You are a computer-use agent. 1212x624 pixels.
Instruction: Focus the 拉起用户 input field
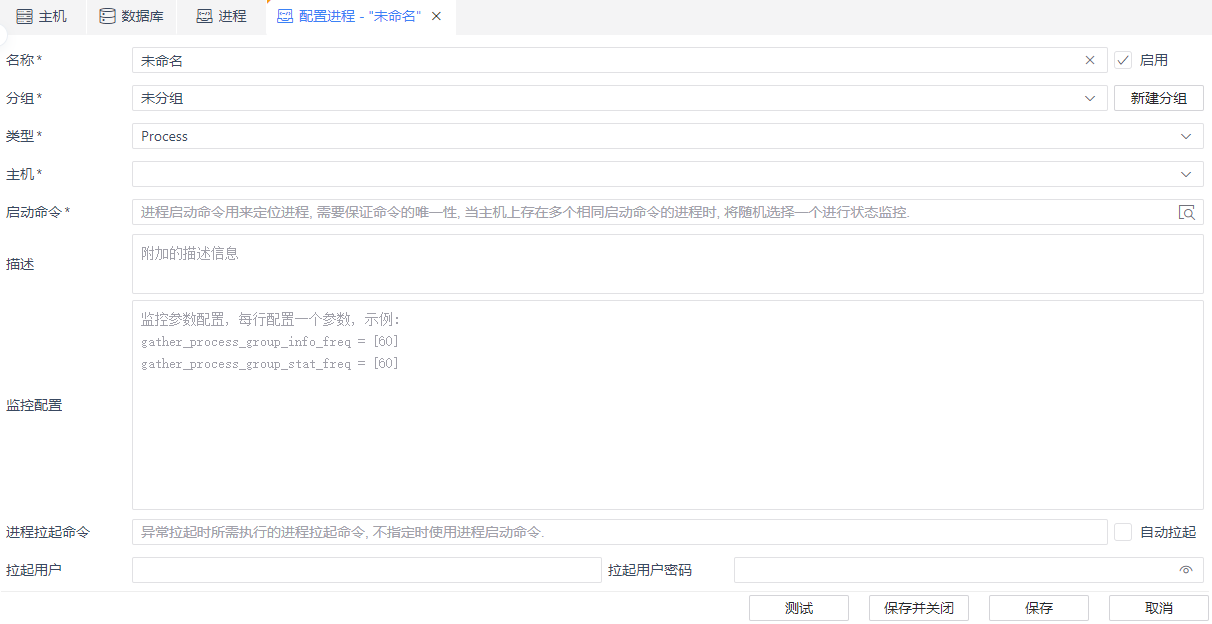click(366, 570)
